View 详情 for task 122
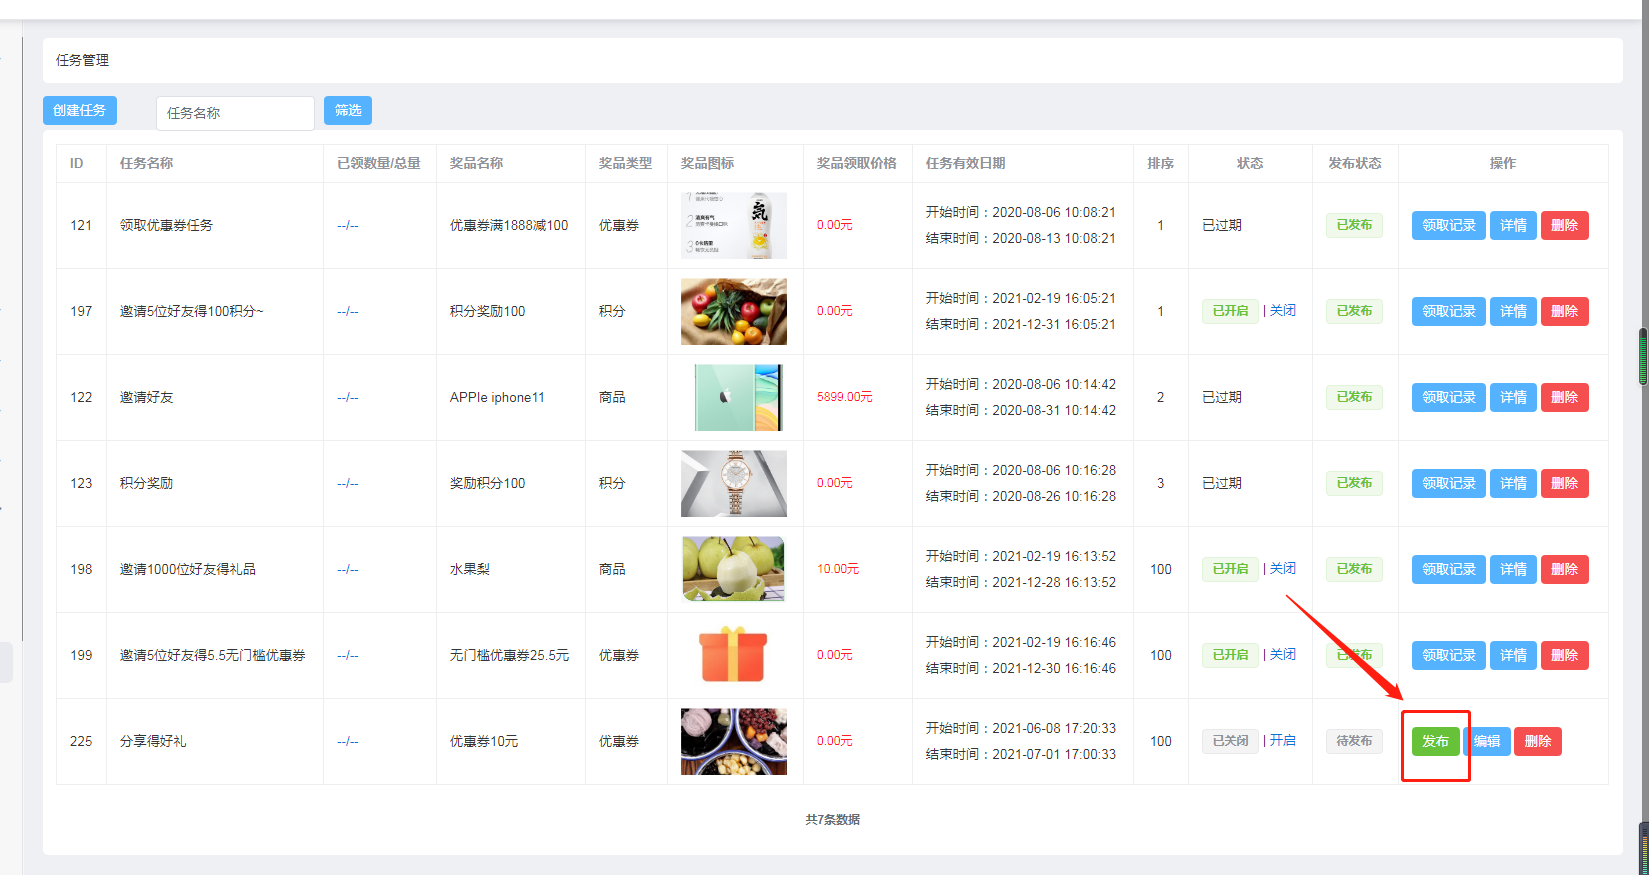Viewport: 1649px width, 875px height. pos(1513,397)
